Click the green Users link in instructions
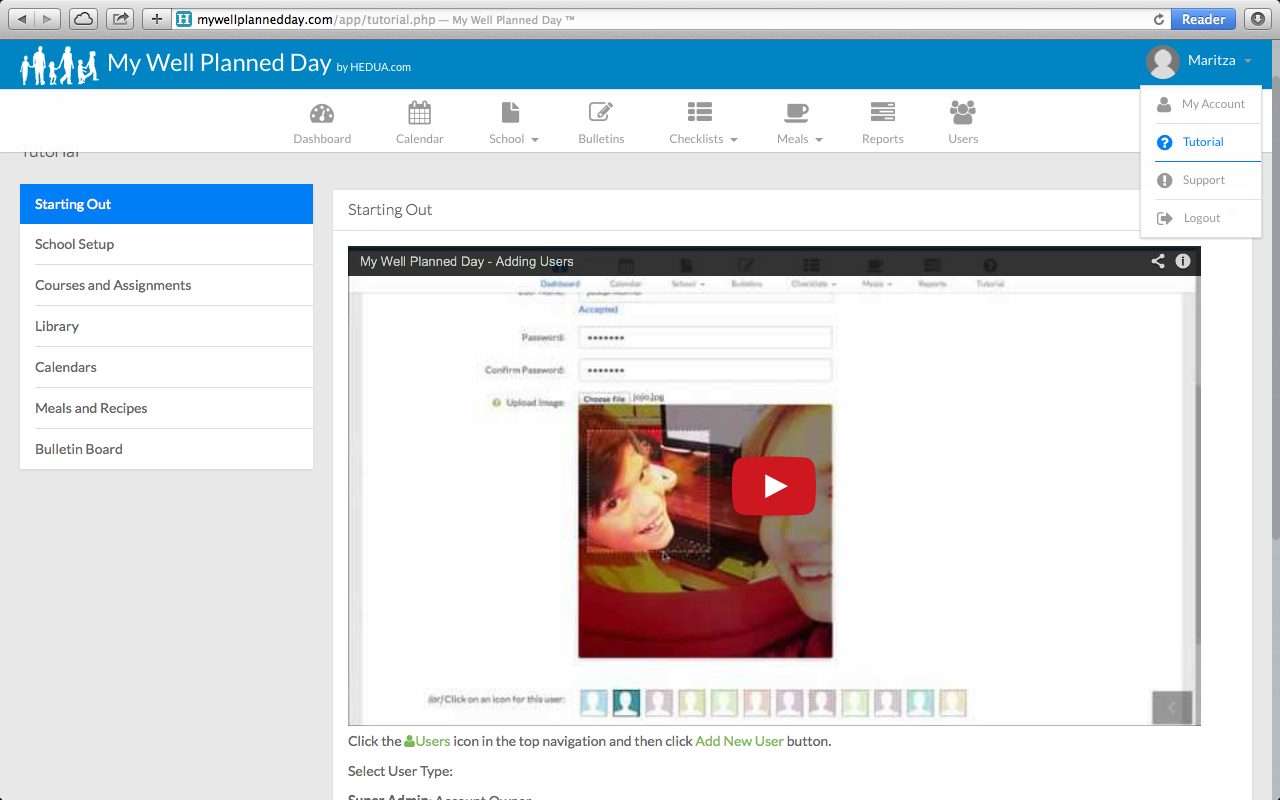1280x800 pixels. coord(427,741)
